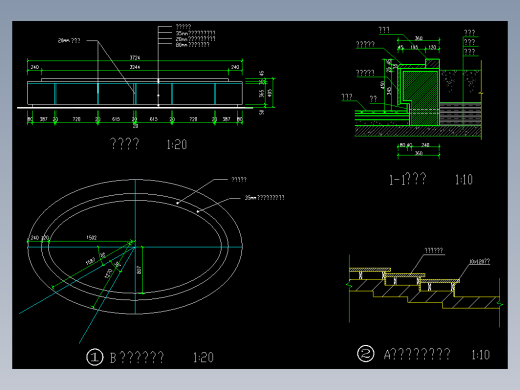Select the "35mm" leader note beside the ellipse

(x=265, y=198)
